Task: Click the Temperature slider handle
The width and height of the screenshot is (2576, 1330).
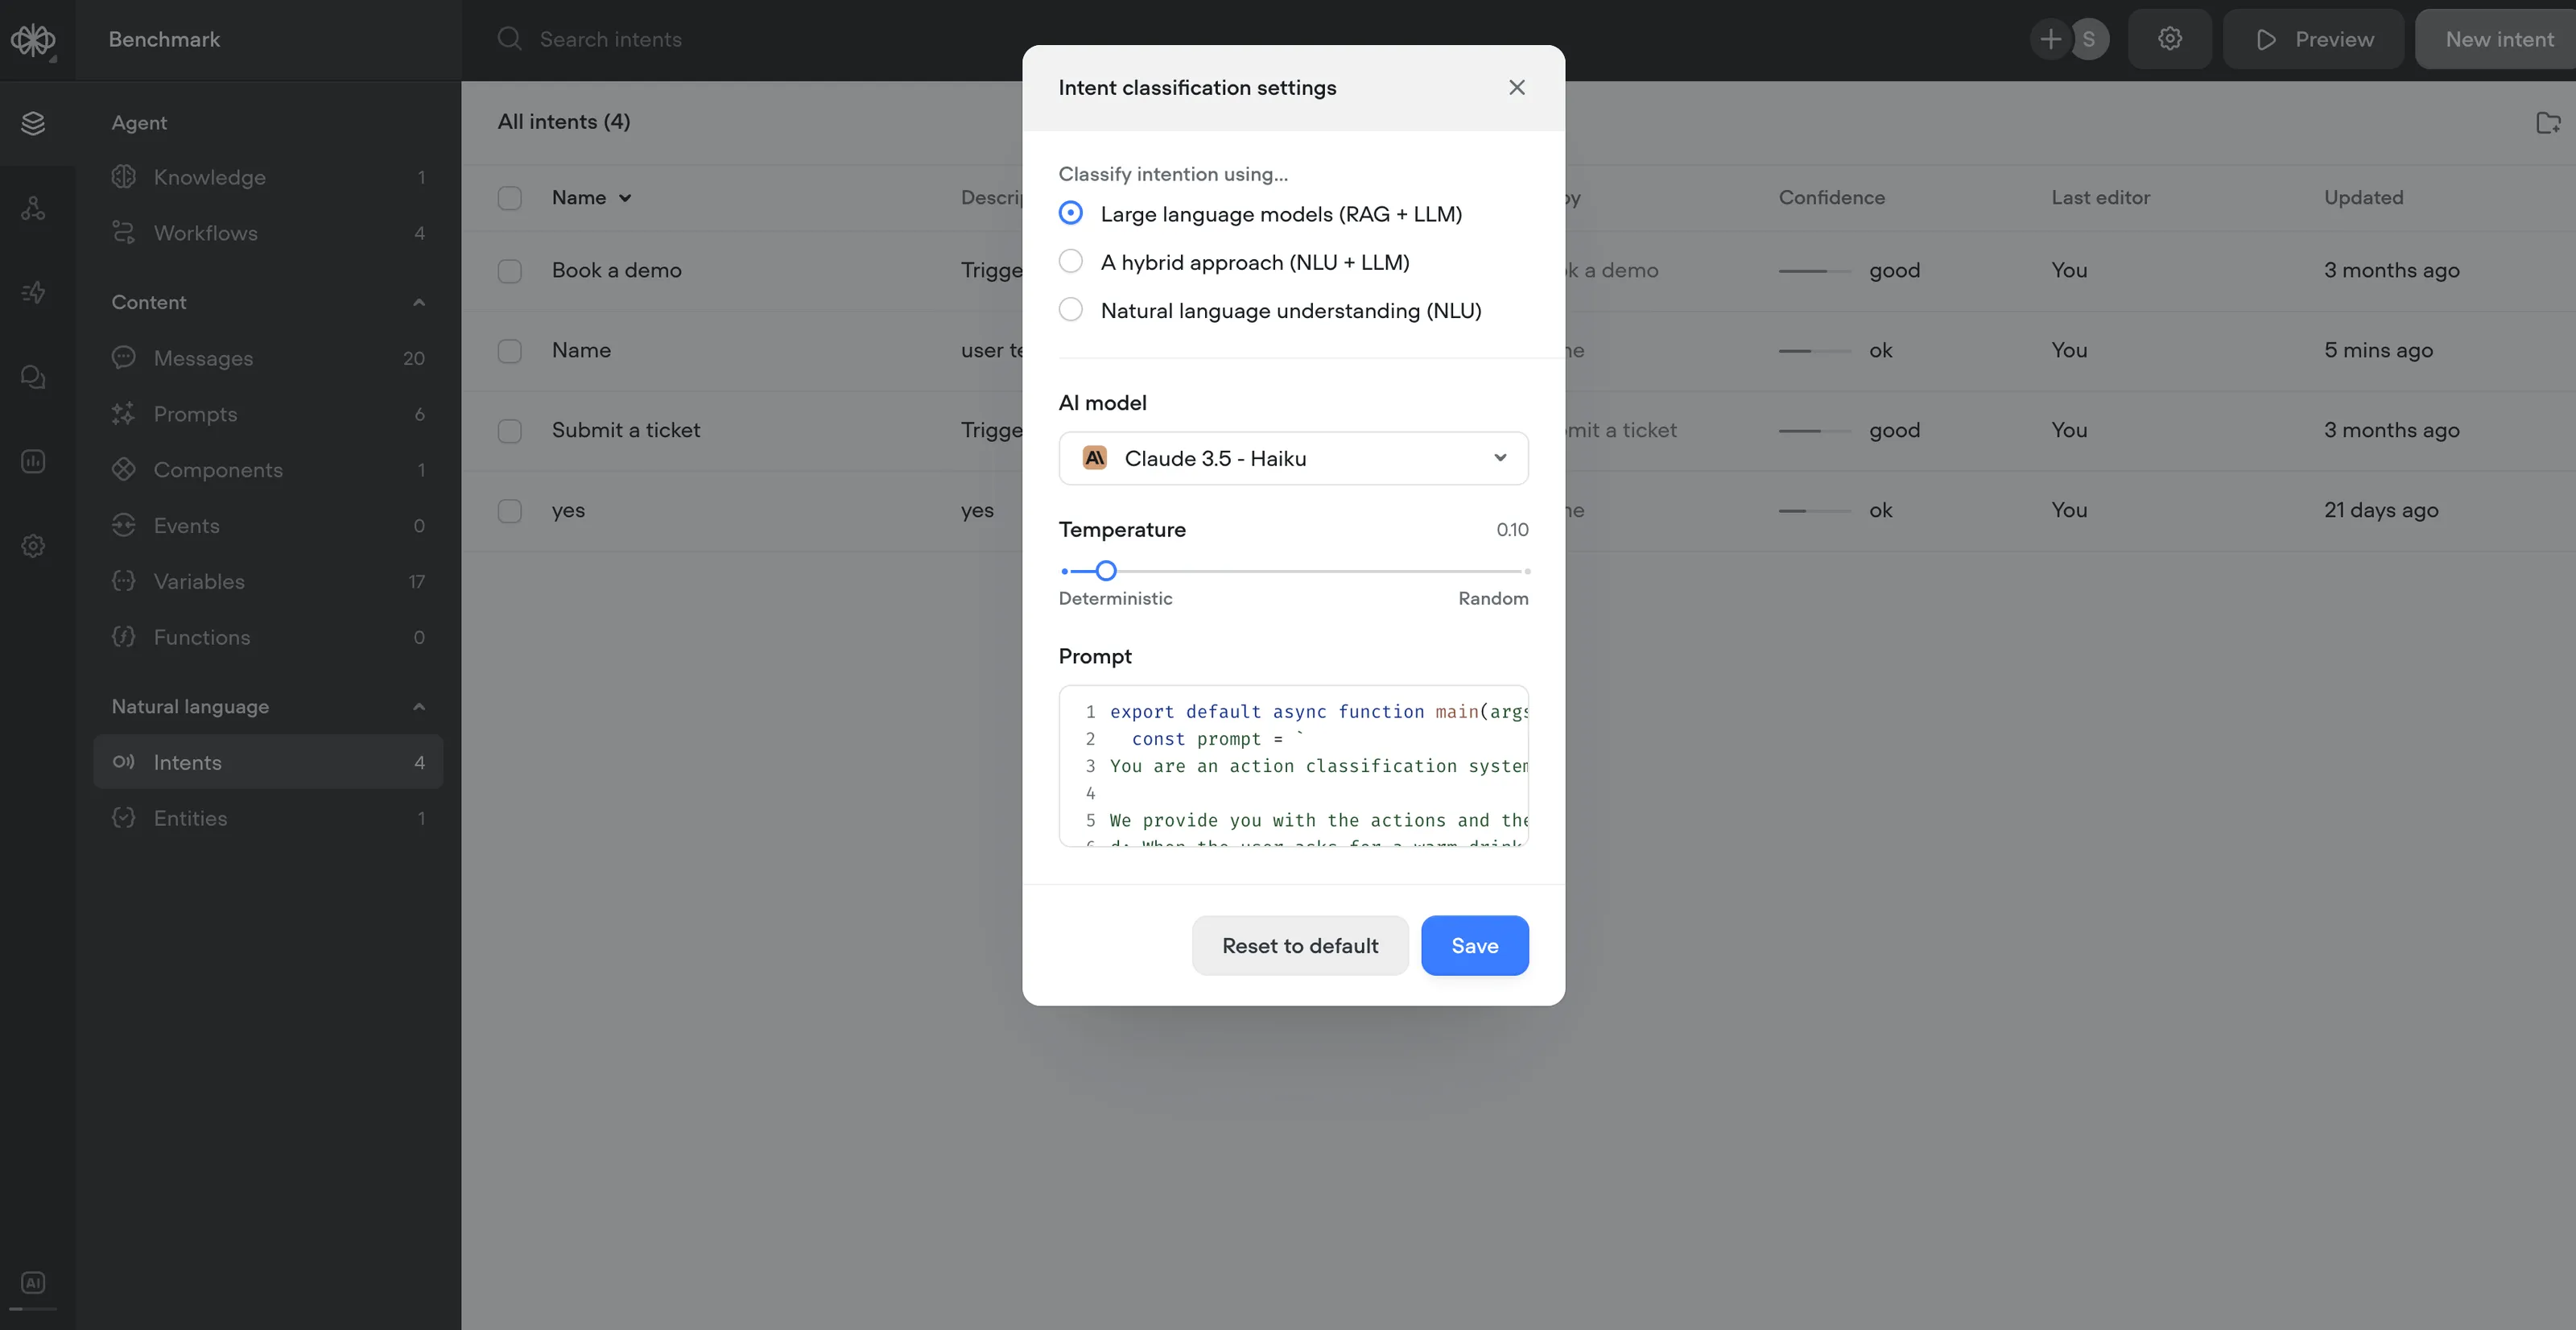Action: [1105, 571]
